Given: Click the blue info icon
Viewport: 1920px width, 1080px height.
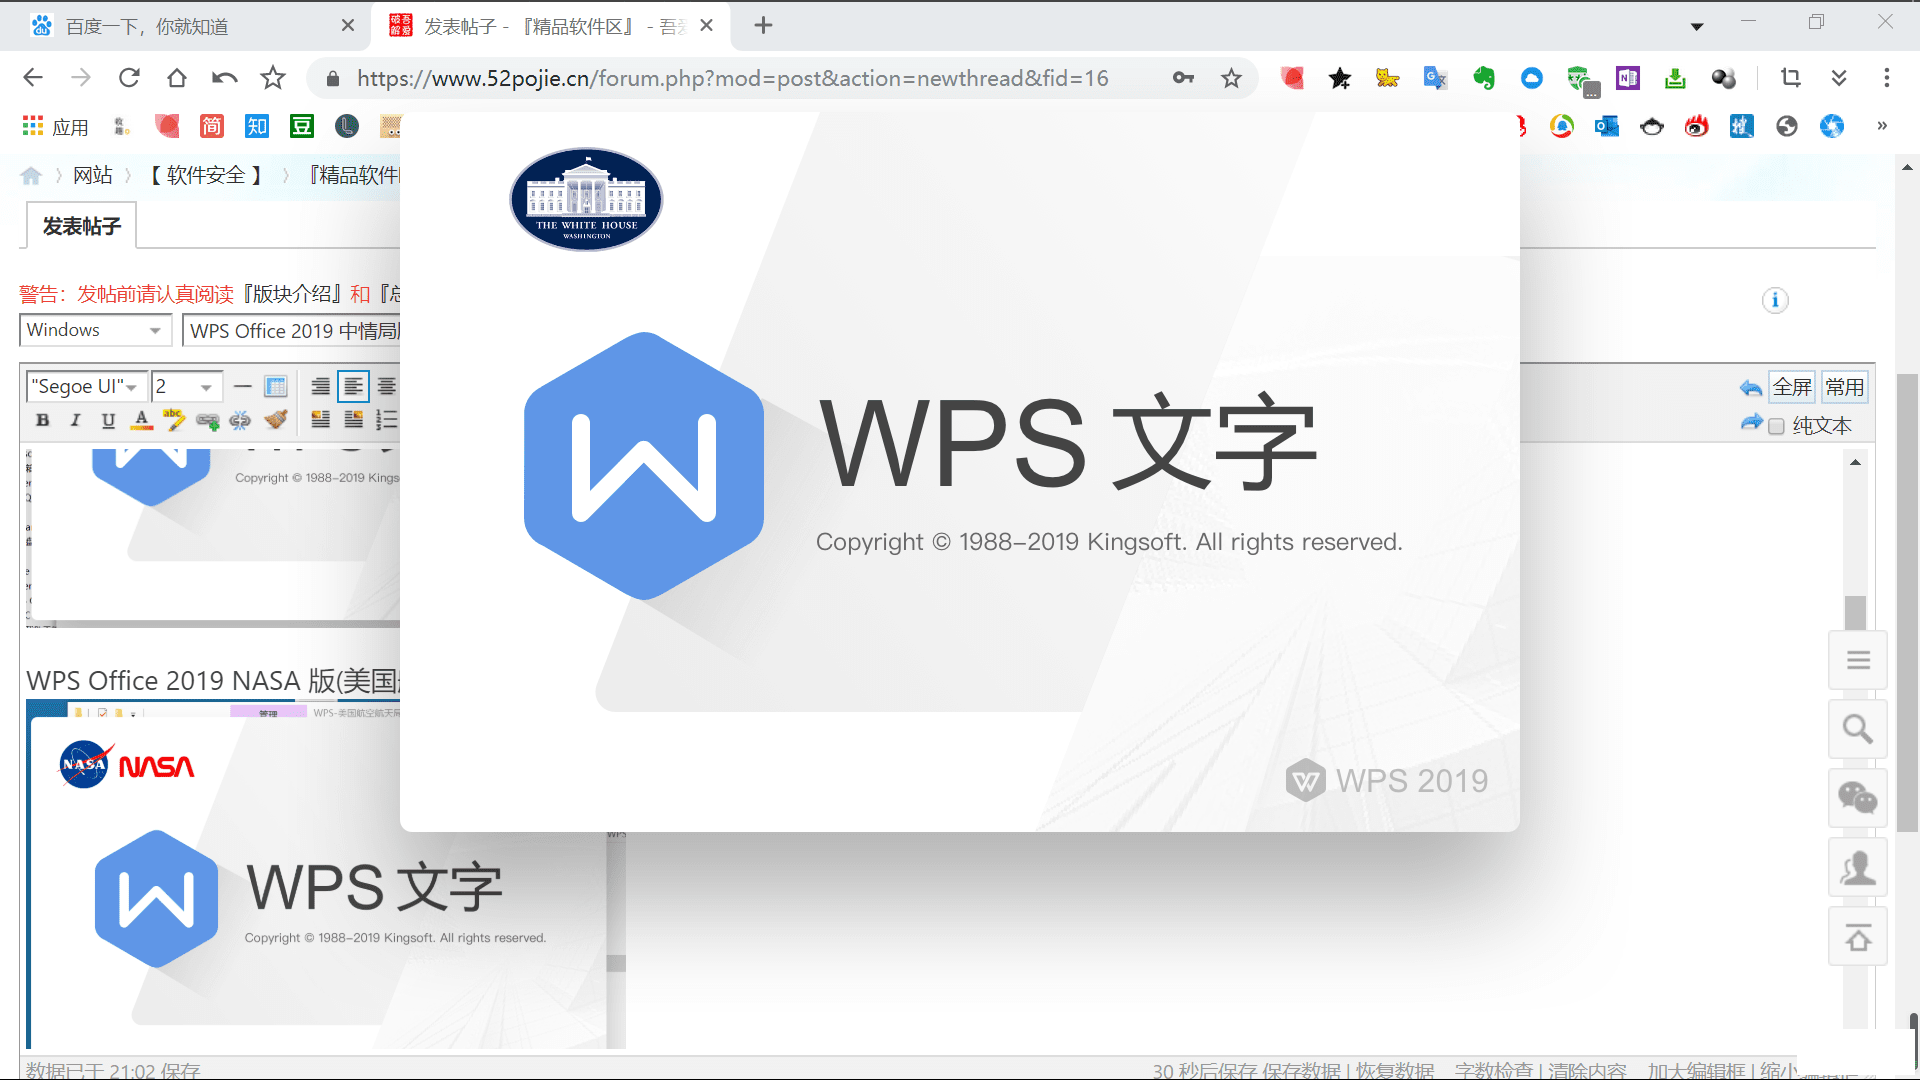Looking at the screenshot, I should (x=1775, y=300).
